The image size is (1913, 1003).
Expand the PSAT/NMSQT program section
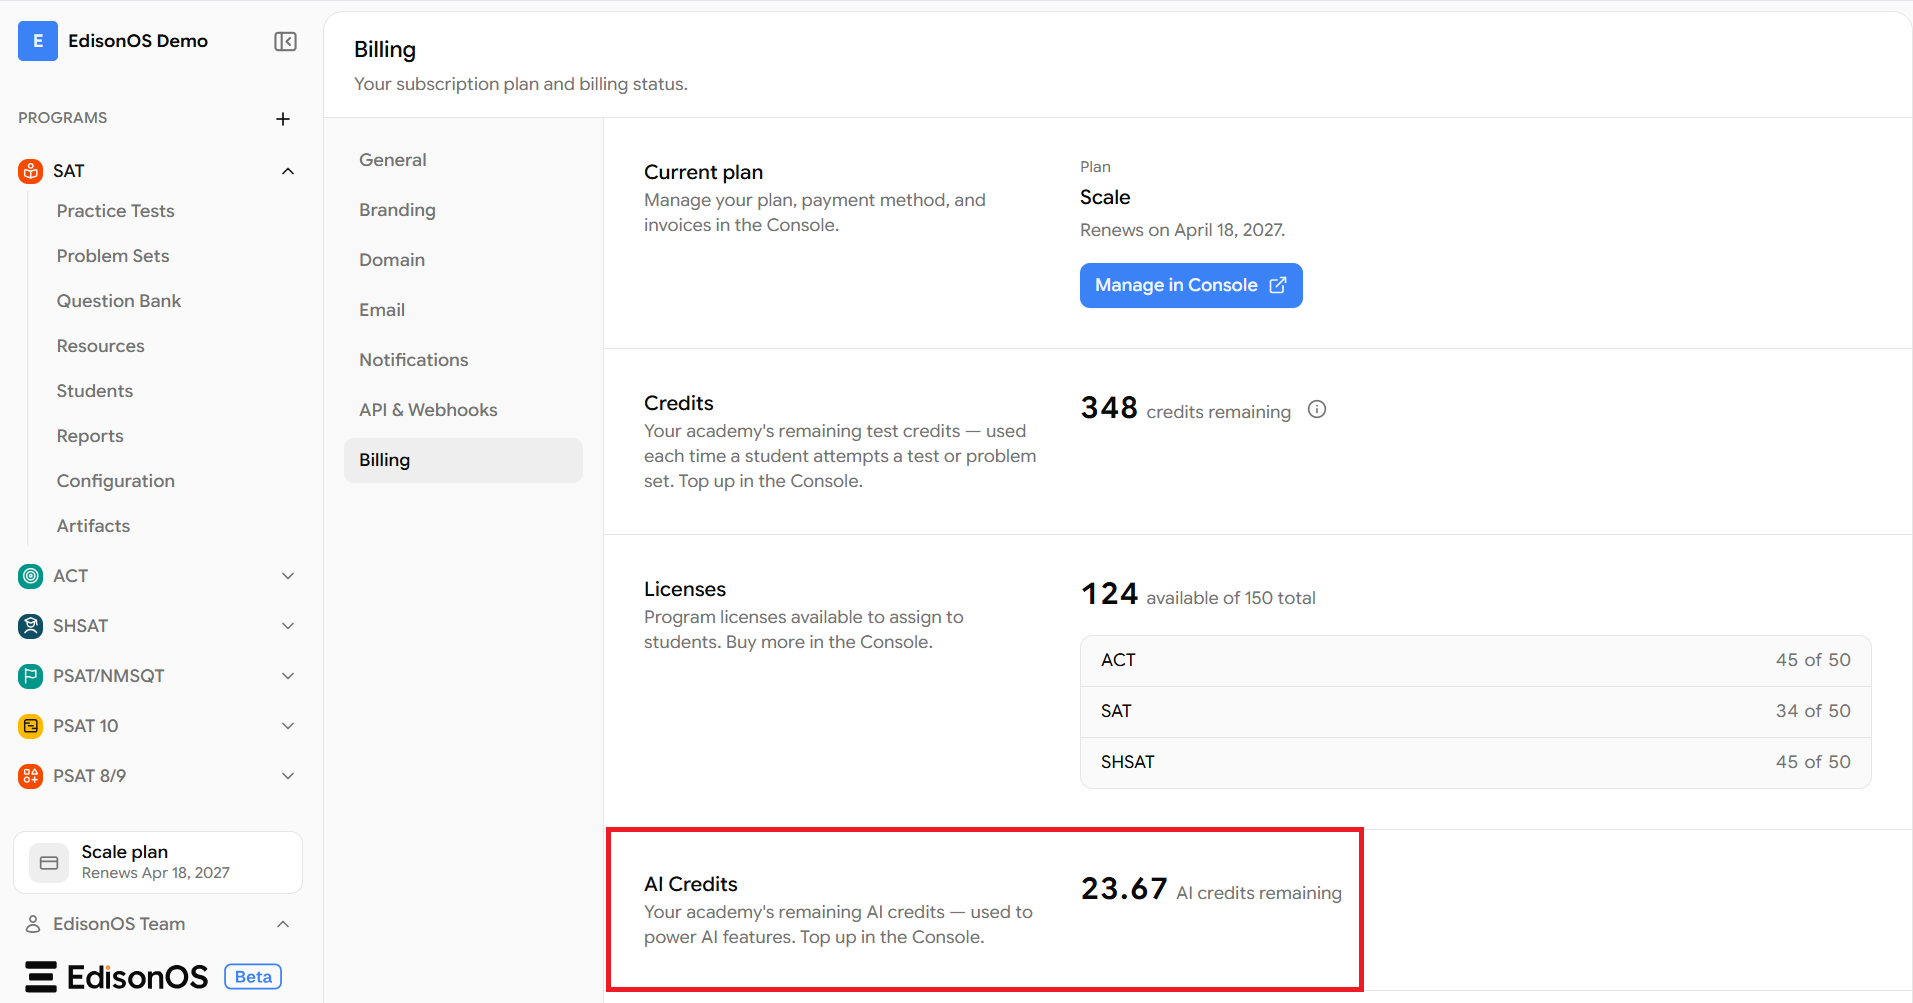[x=288, y=676]
